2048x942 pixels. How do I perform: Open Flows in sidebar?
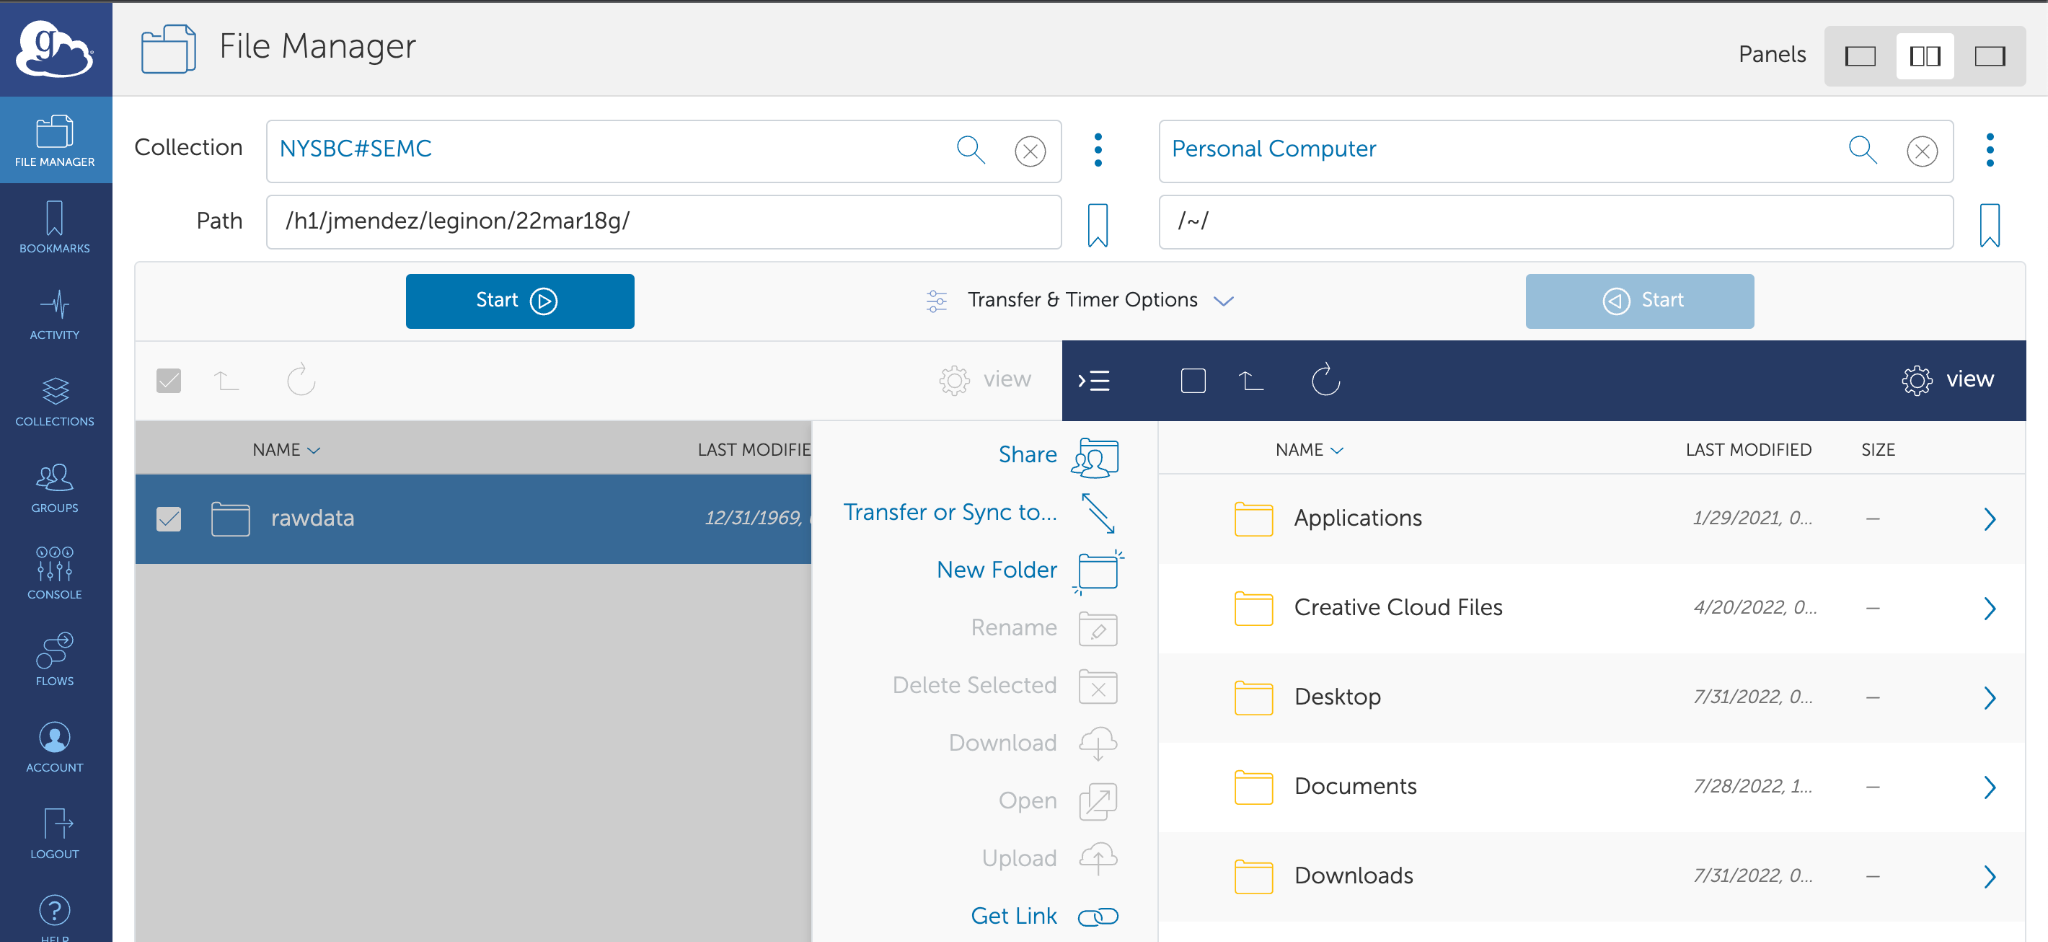tap(55, 660)
